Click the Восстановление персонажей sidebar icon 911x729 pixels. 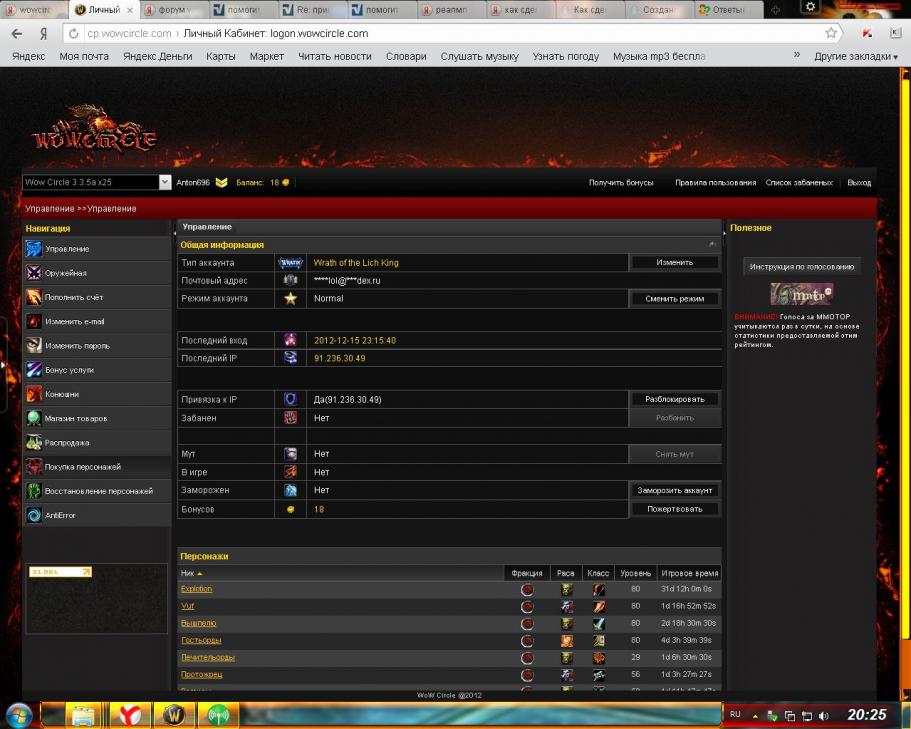(x=34, y=491)
